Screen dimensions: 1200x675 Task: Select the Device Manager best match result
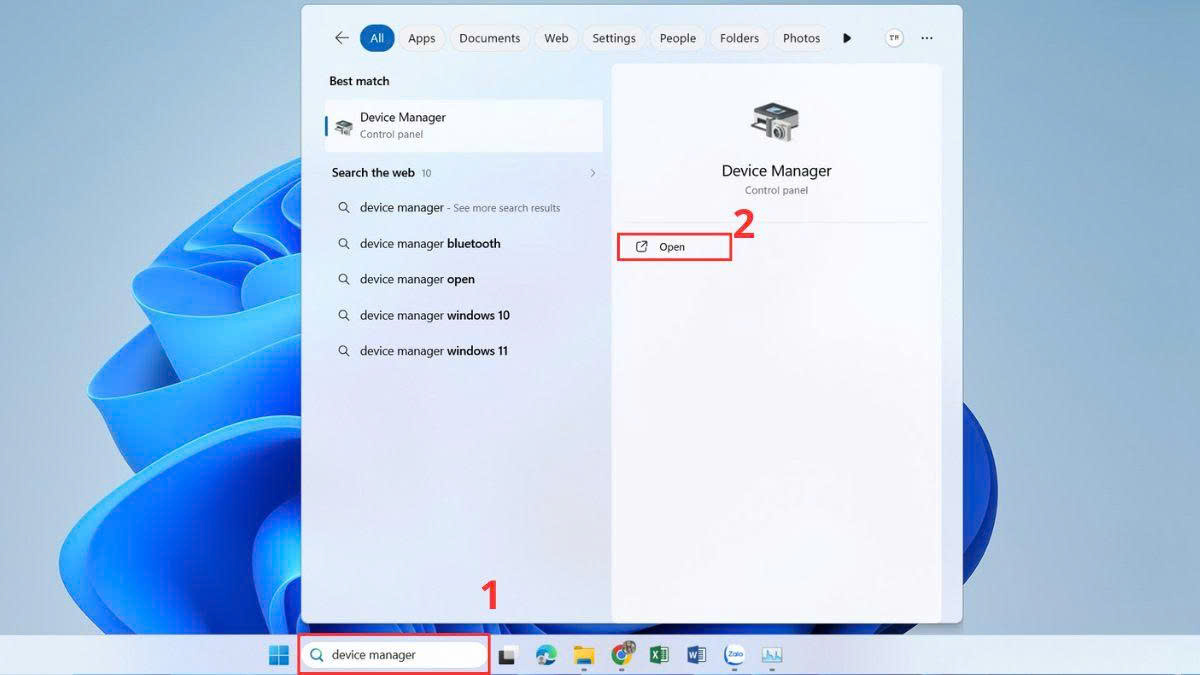[464, 125]
